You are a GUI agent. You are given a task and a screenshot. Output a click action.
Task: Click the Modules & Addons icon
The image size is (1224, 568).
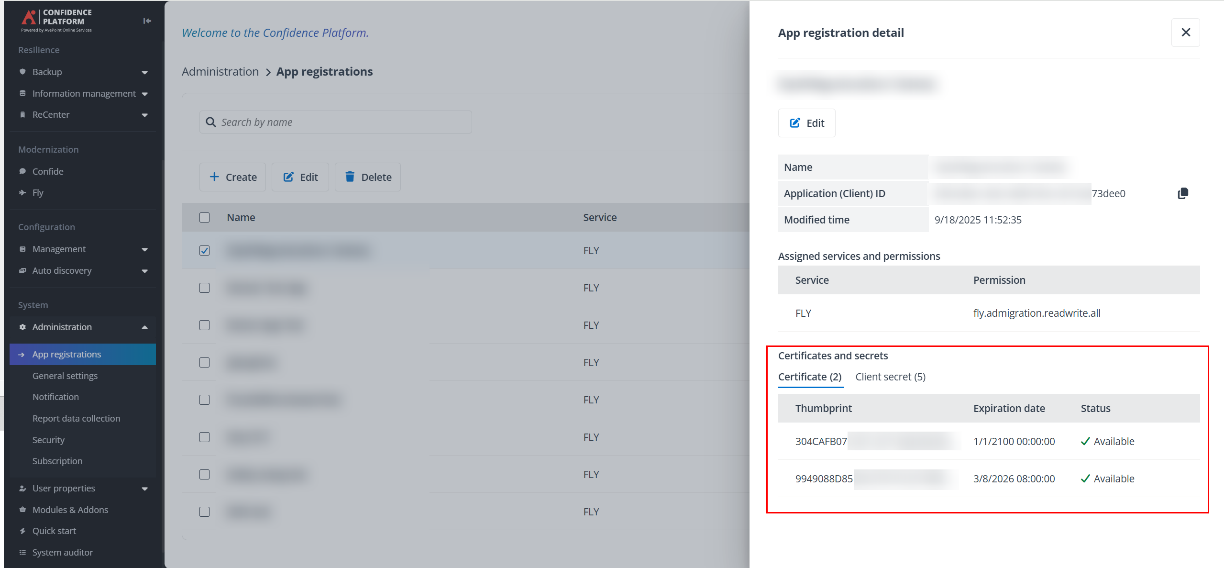(23, 510)
